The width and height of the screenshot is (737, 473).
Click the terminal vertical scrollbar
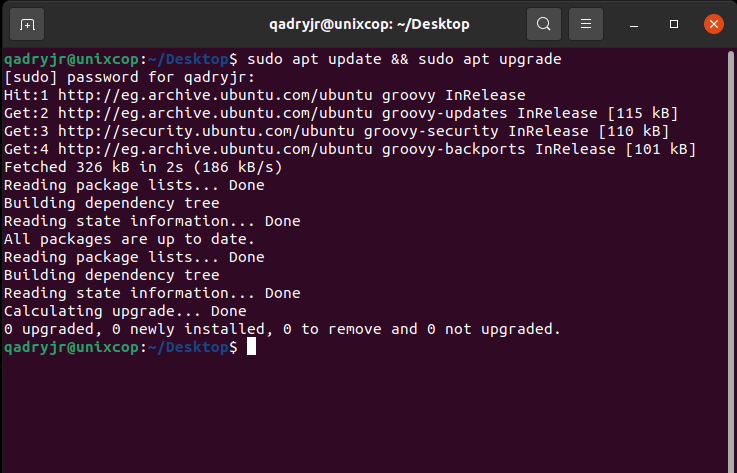click(x=731, y=261)
